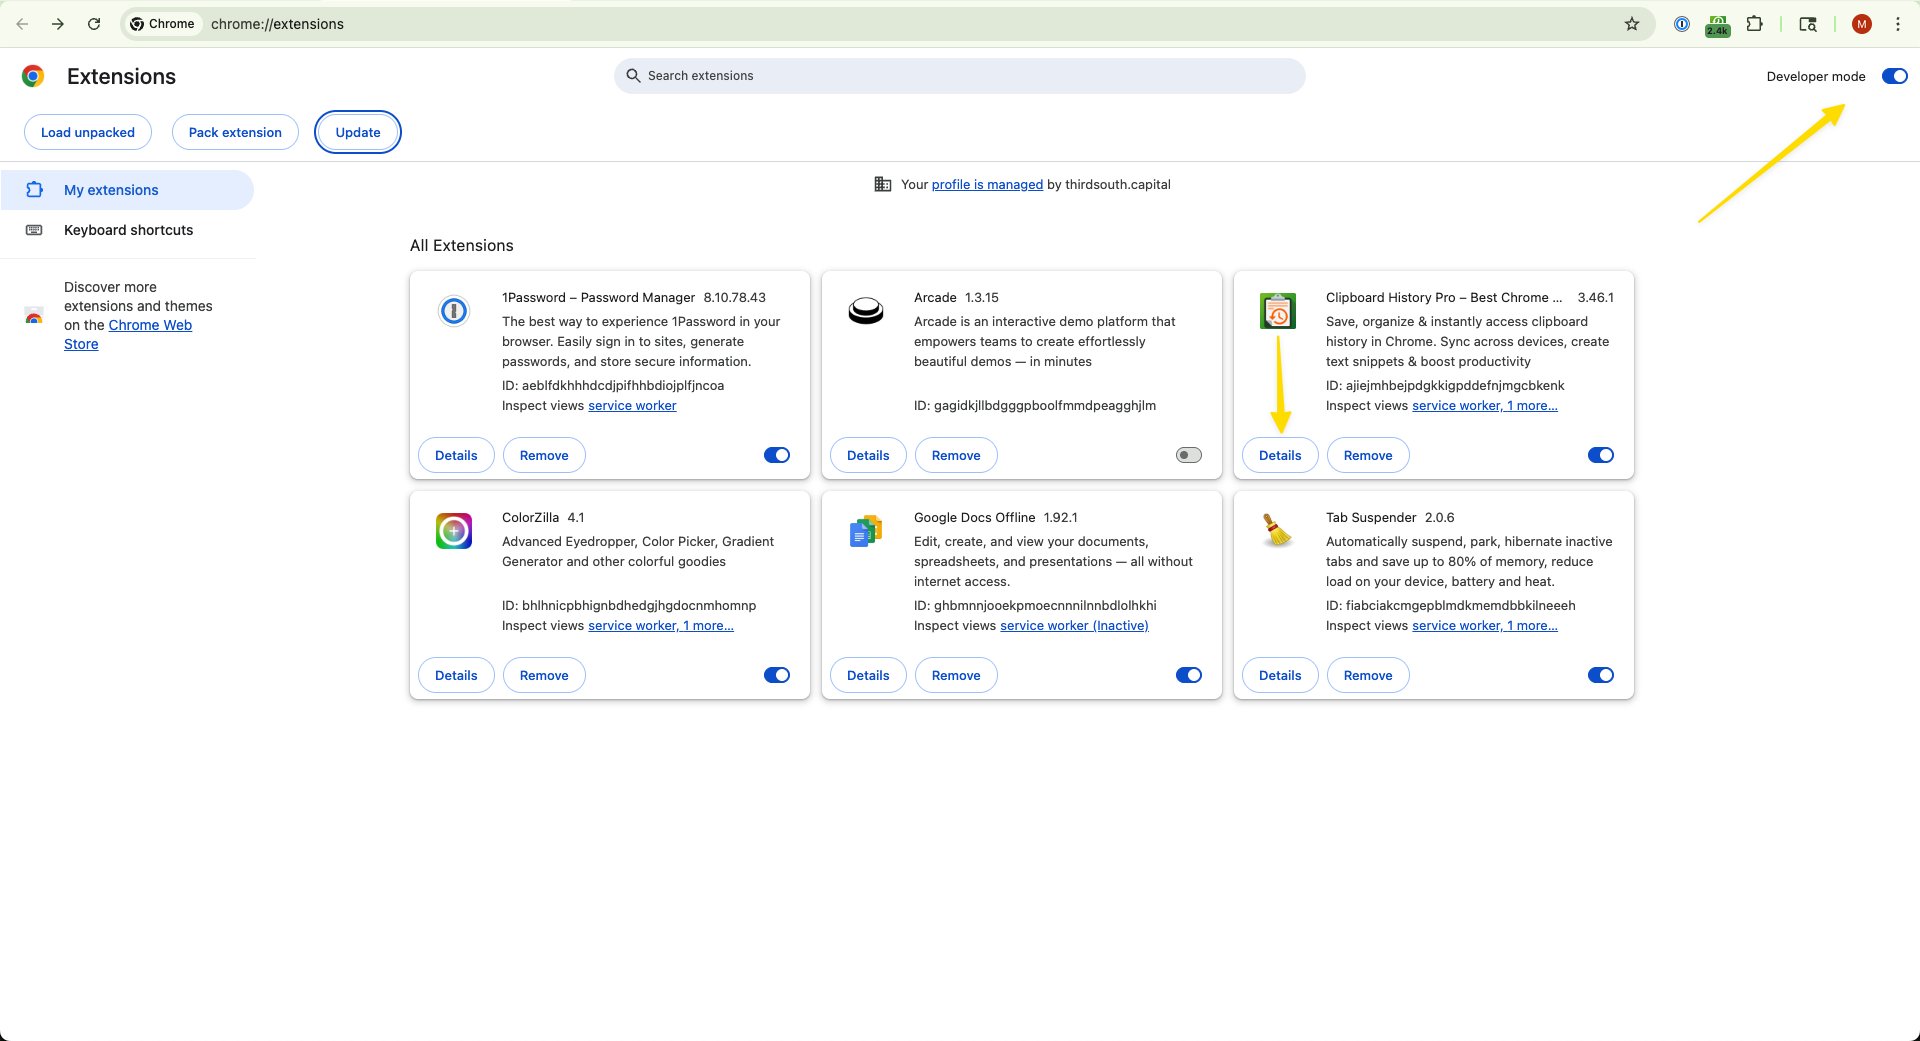Click the tab search toolbar icon
1920x1041 pixels.
coord(1808,24)
